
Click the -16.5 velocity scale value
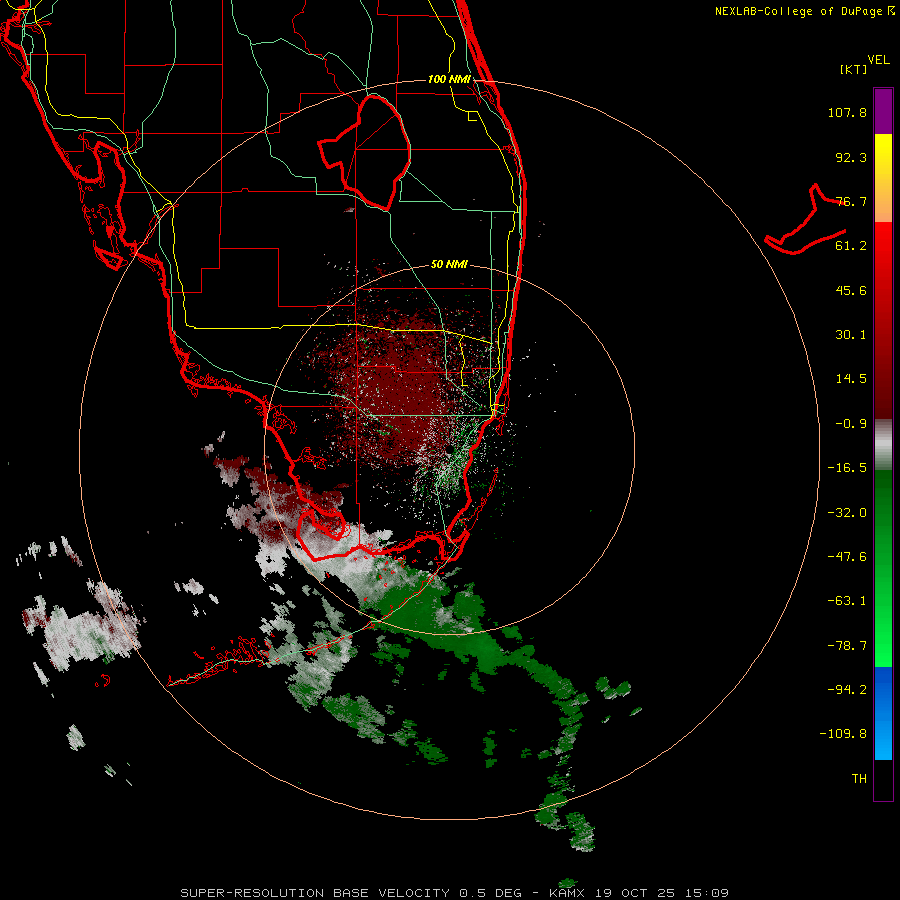847,468
